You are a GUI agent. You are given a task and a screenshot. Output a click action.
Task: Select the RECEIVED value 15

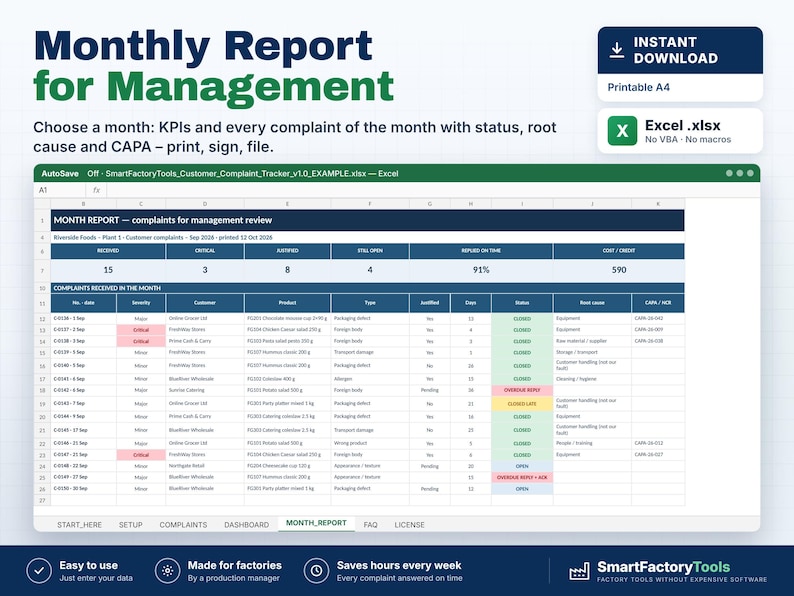108,270
